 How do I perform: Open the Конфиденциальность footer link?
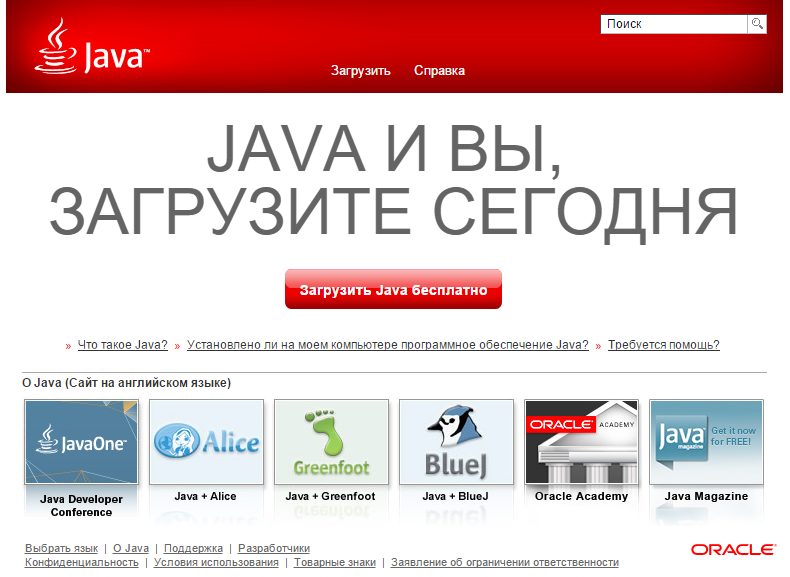pos(81,563)
